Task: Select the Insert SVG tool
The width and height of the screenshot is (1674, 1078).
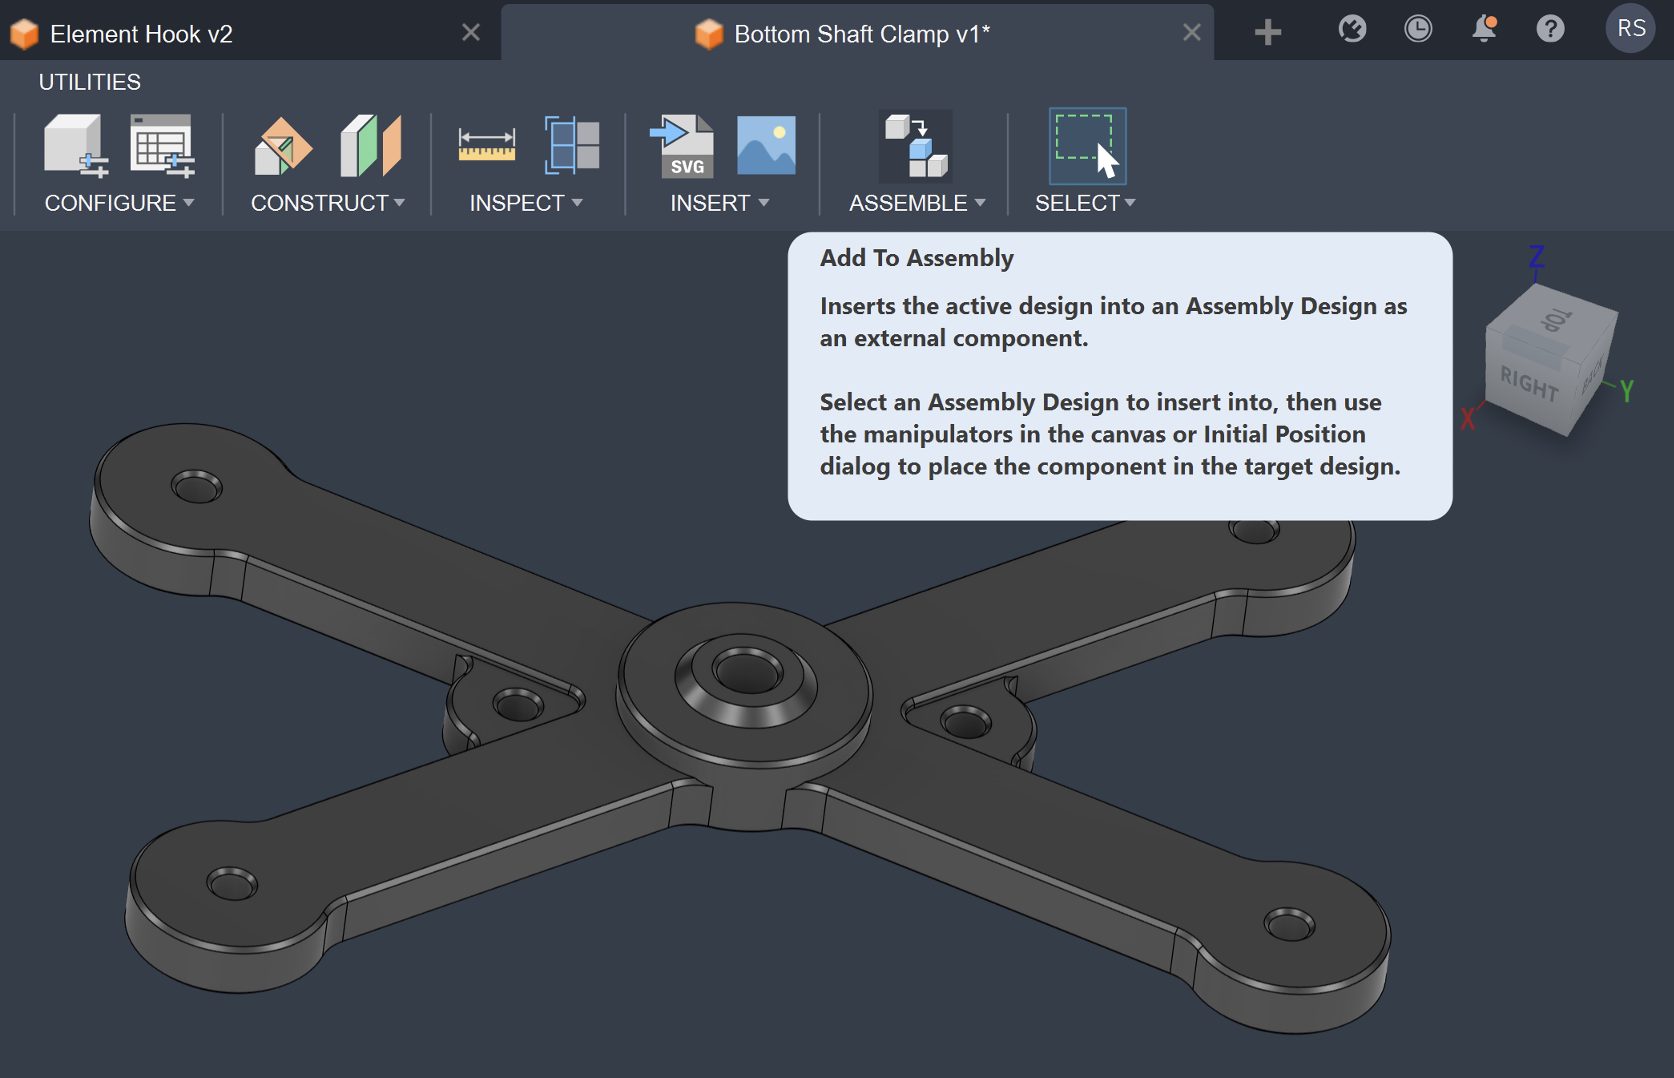Action: coord(684,147)
